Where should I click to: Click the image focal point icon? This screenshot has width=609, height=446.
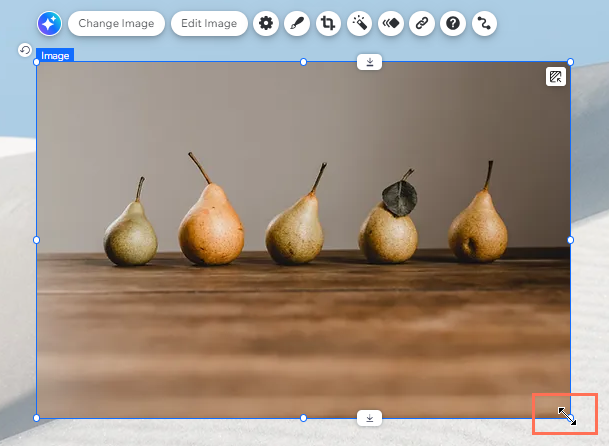tap(556, 77)
